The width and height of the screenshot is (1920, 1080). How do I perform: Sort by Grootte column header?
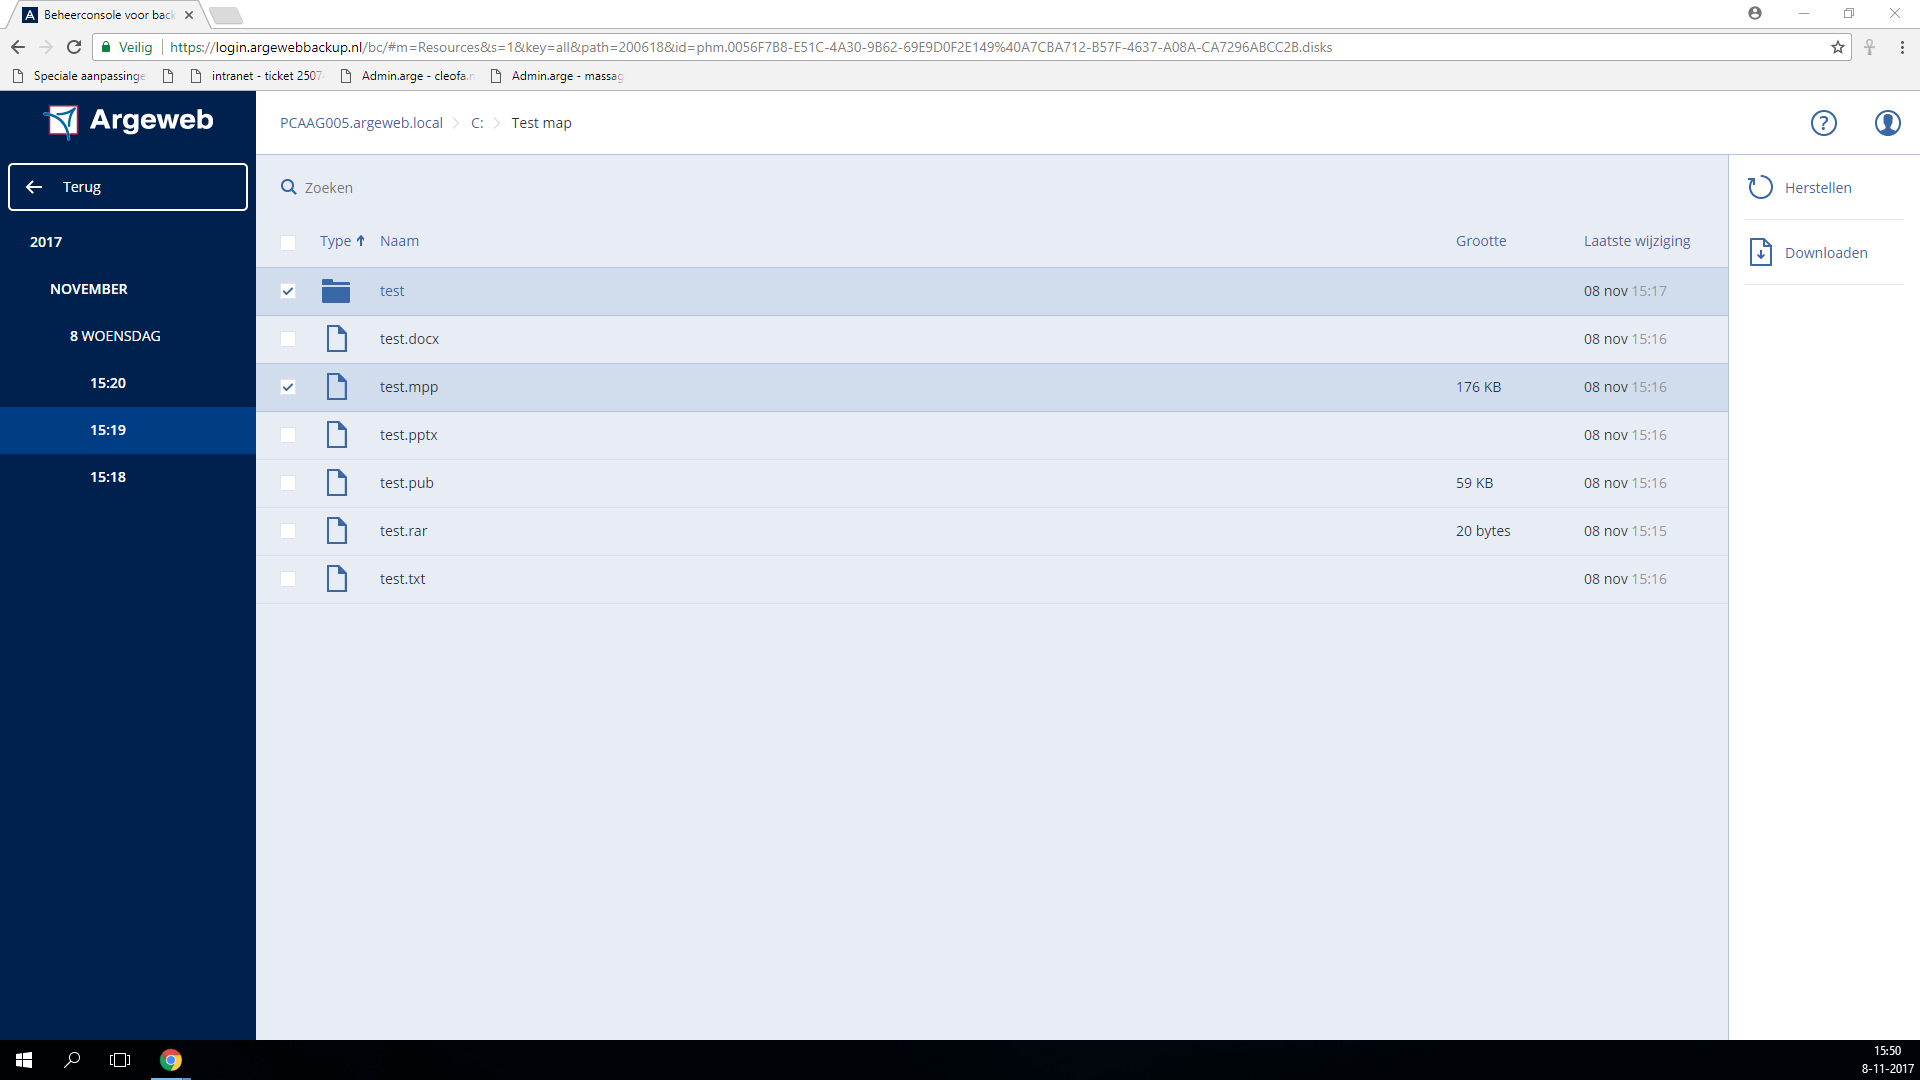(1481, 241)
